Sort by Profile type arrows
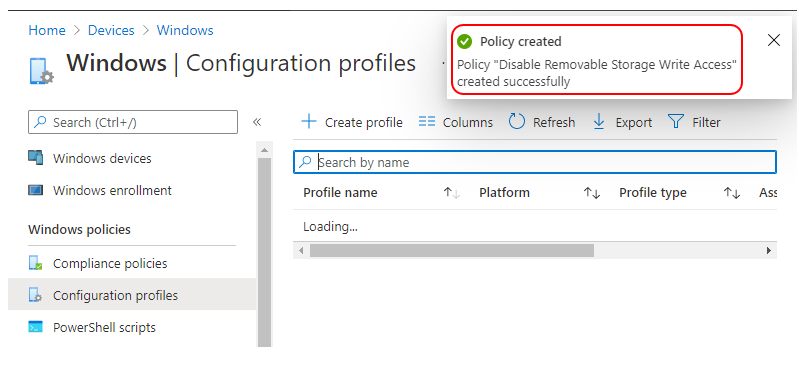 732,193
